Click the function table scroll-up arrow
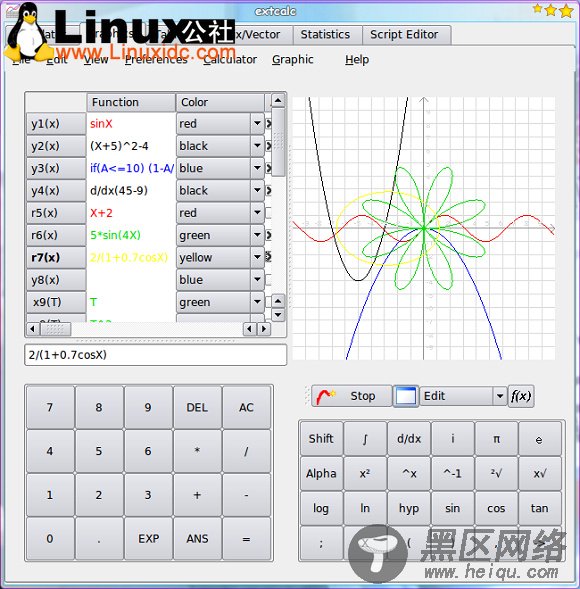This screenshot has height=589, width=580. click(278, 100)
